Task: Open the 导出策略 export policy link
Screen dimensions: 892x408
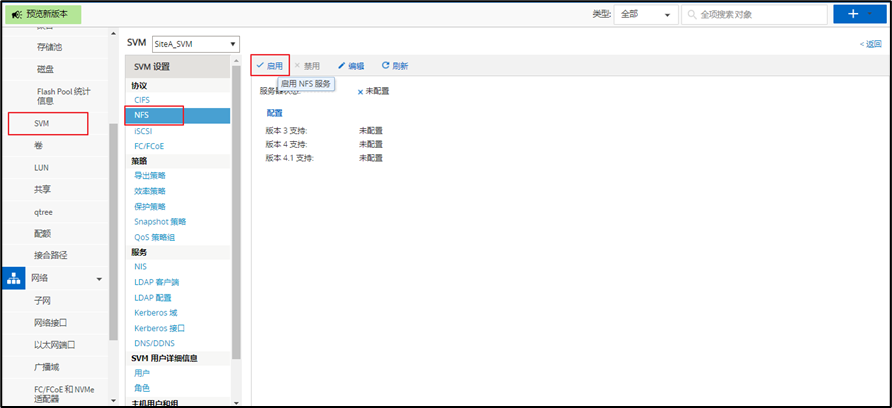Action: 150,175
